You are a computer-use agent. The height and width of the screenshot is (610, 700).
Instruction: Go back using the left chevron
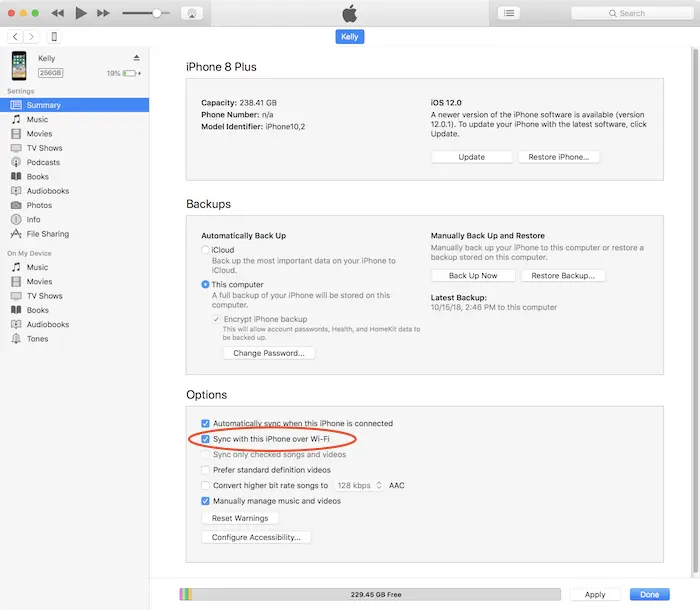pos(16,37)
